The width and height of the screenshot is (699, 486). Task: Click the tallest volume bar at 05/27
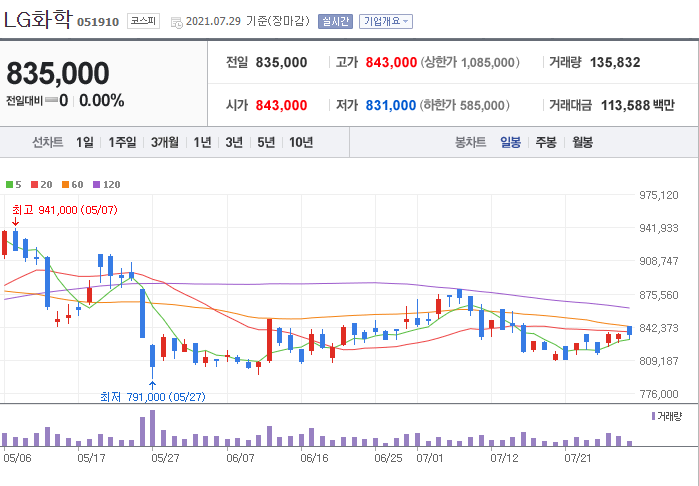coord(152,428)
